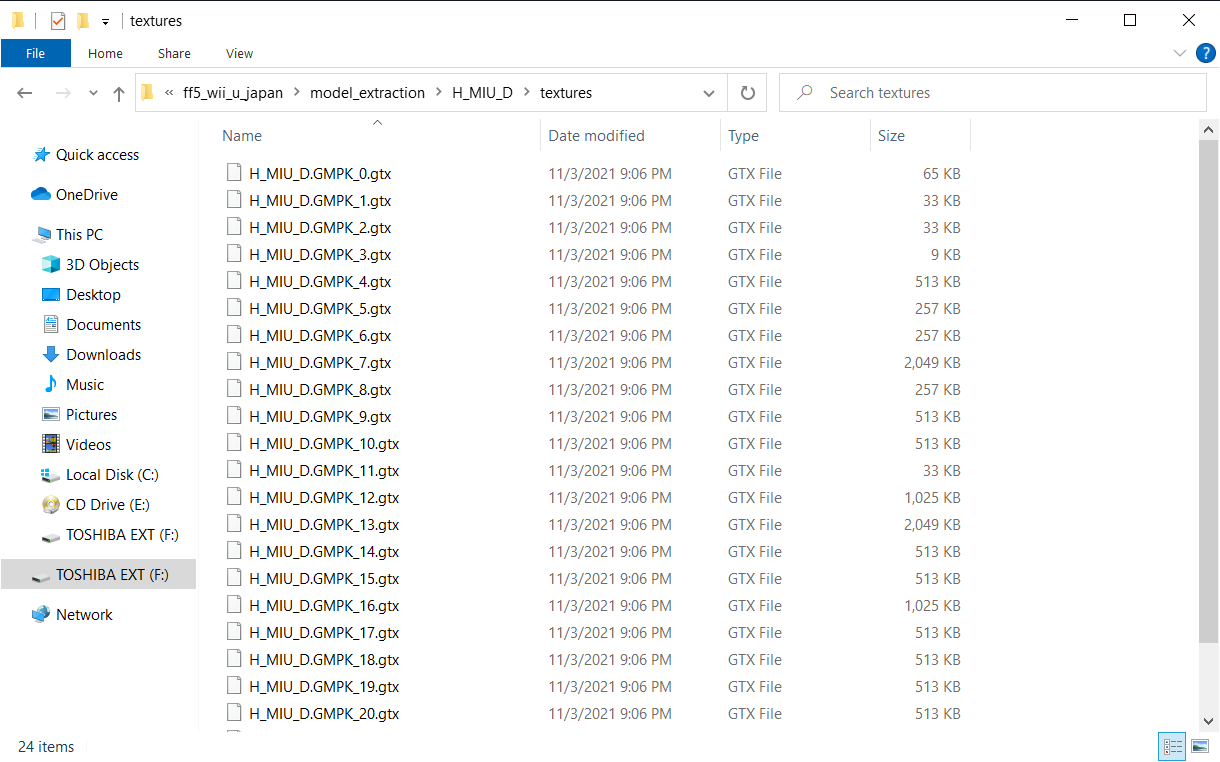Open Music in navigation pane
This screenshot has height=762, width=1220.
tap(73, 384)
